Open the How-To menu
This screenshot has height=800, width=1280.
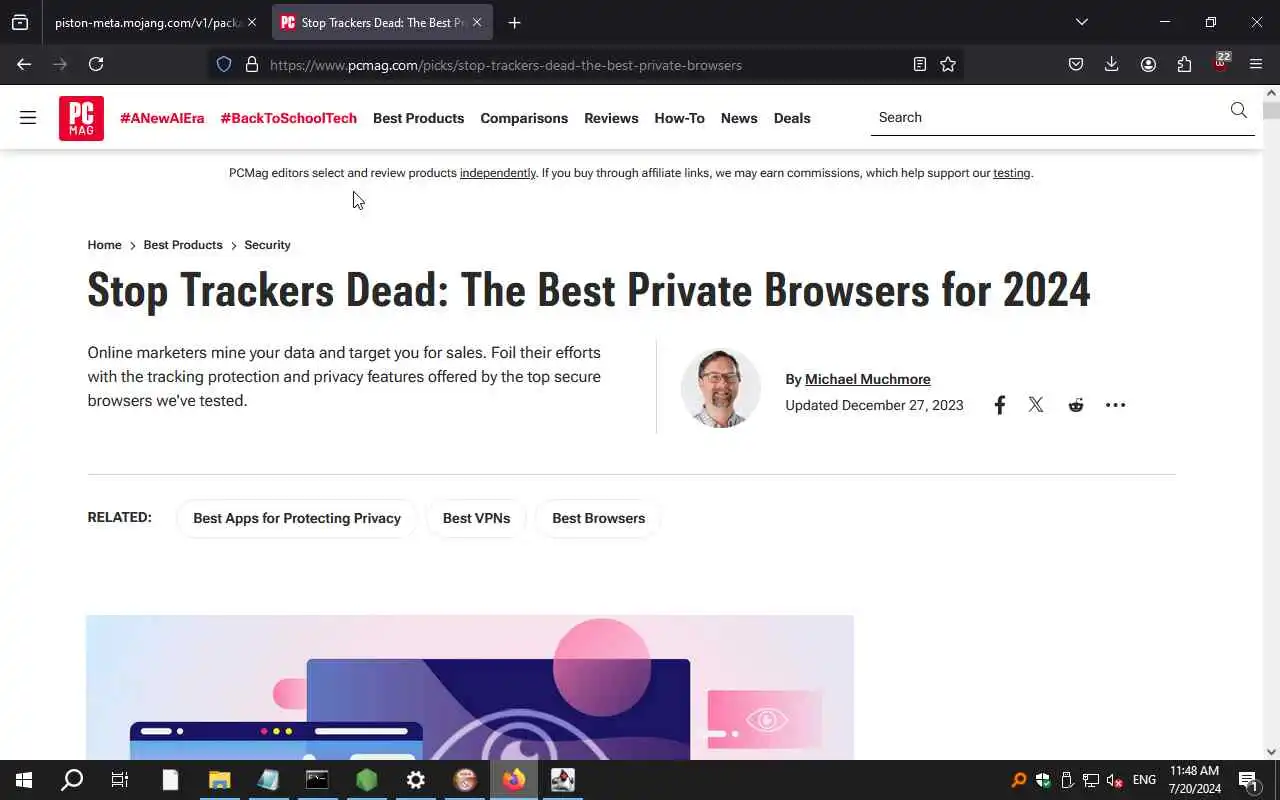pos(679,118)
